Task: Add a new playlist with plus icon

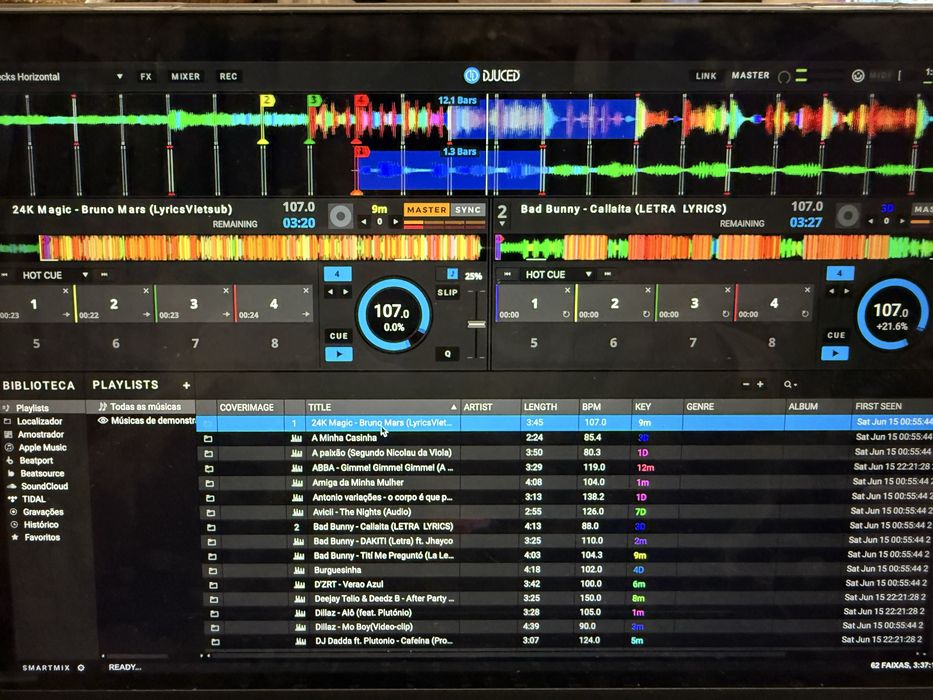Action: click(186, 386)
